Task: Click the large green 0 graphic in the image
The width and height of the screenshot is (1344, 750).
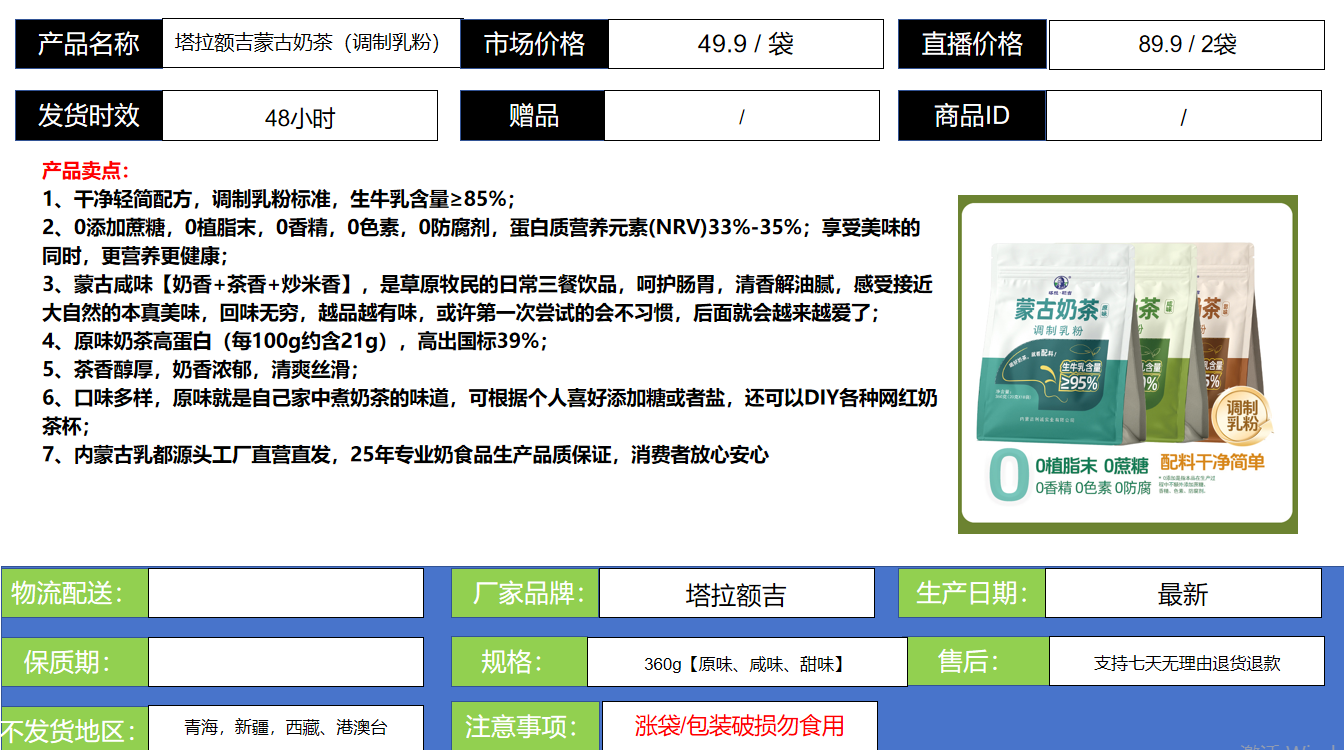Action: pos(1008,476)
